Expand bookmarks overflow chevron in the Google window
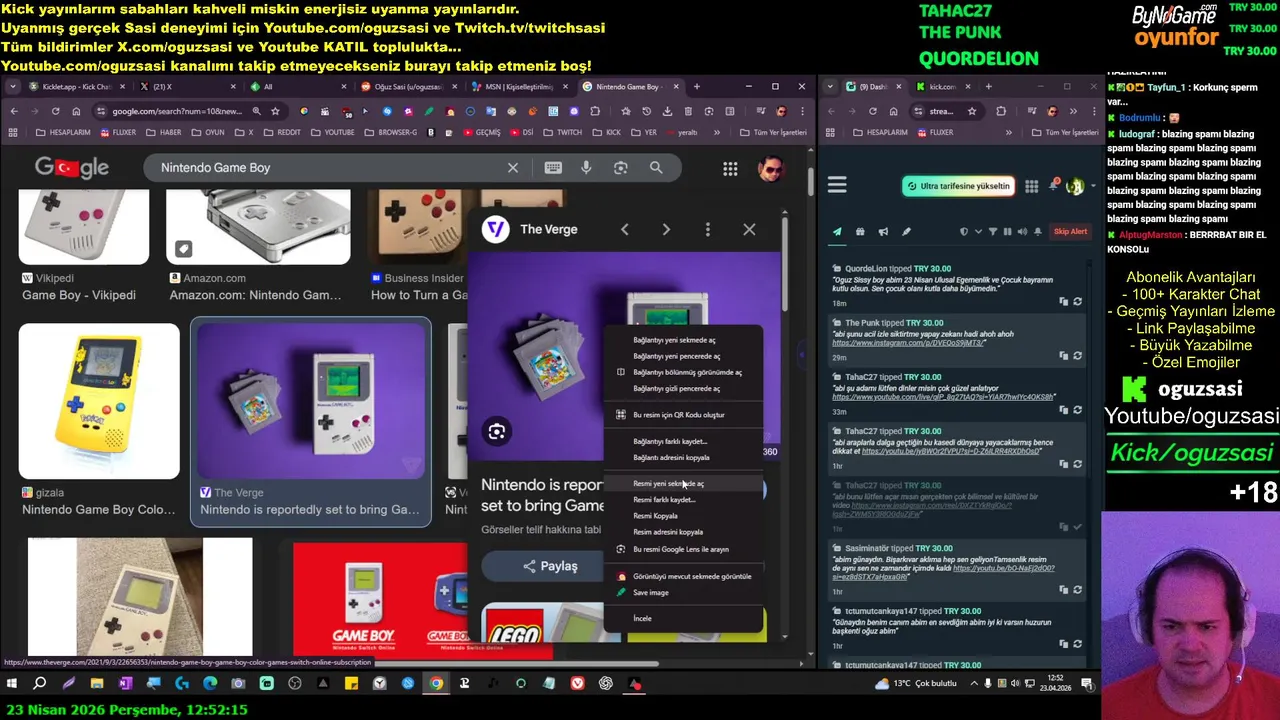This screenshot has width=1280, height=720. coord(716,132)
